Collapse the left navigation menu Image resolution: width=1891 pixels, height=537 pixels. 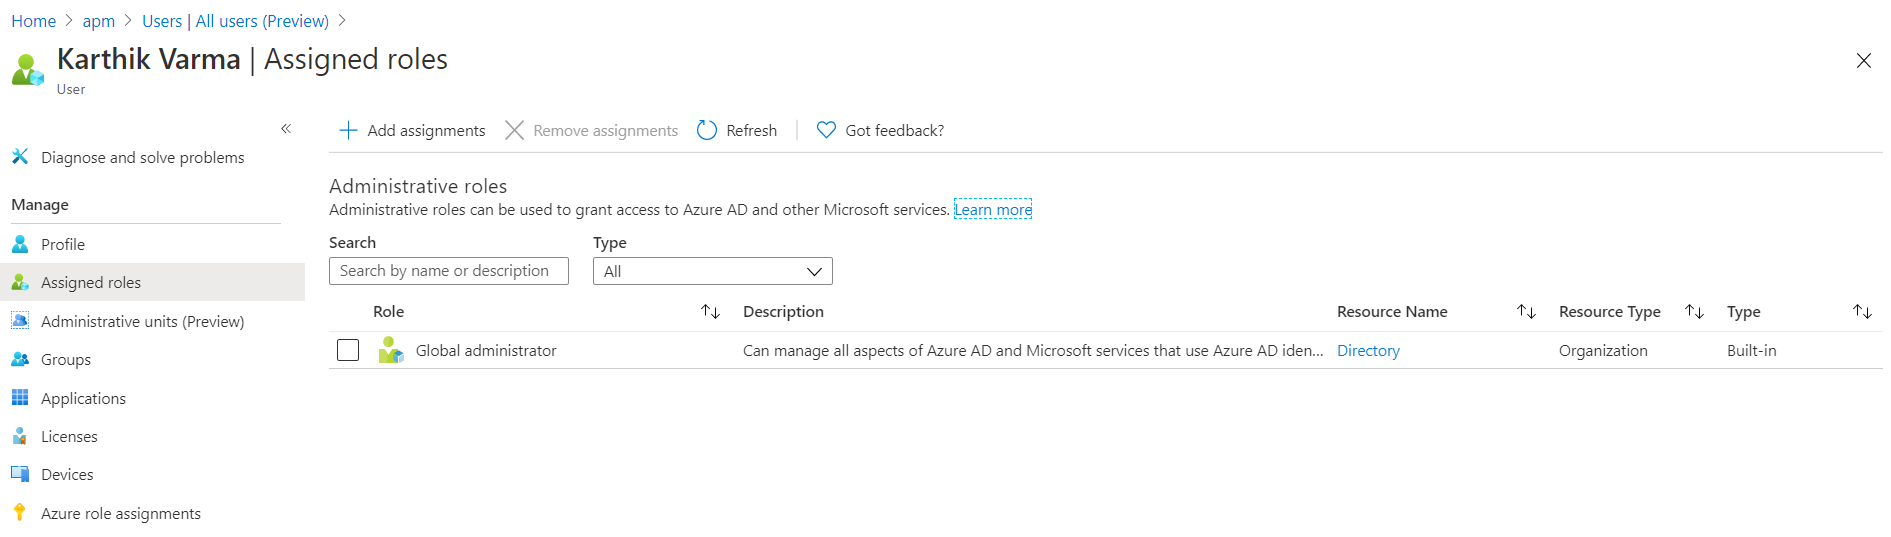286,128
